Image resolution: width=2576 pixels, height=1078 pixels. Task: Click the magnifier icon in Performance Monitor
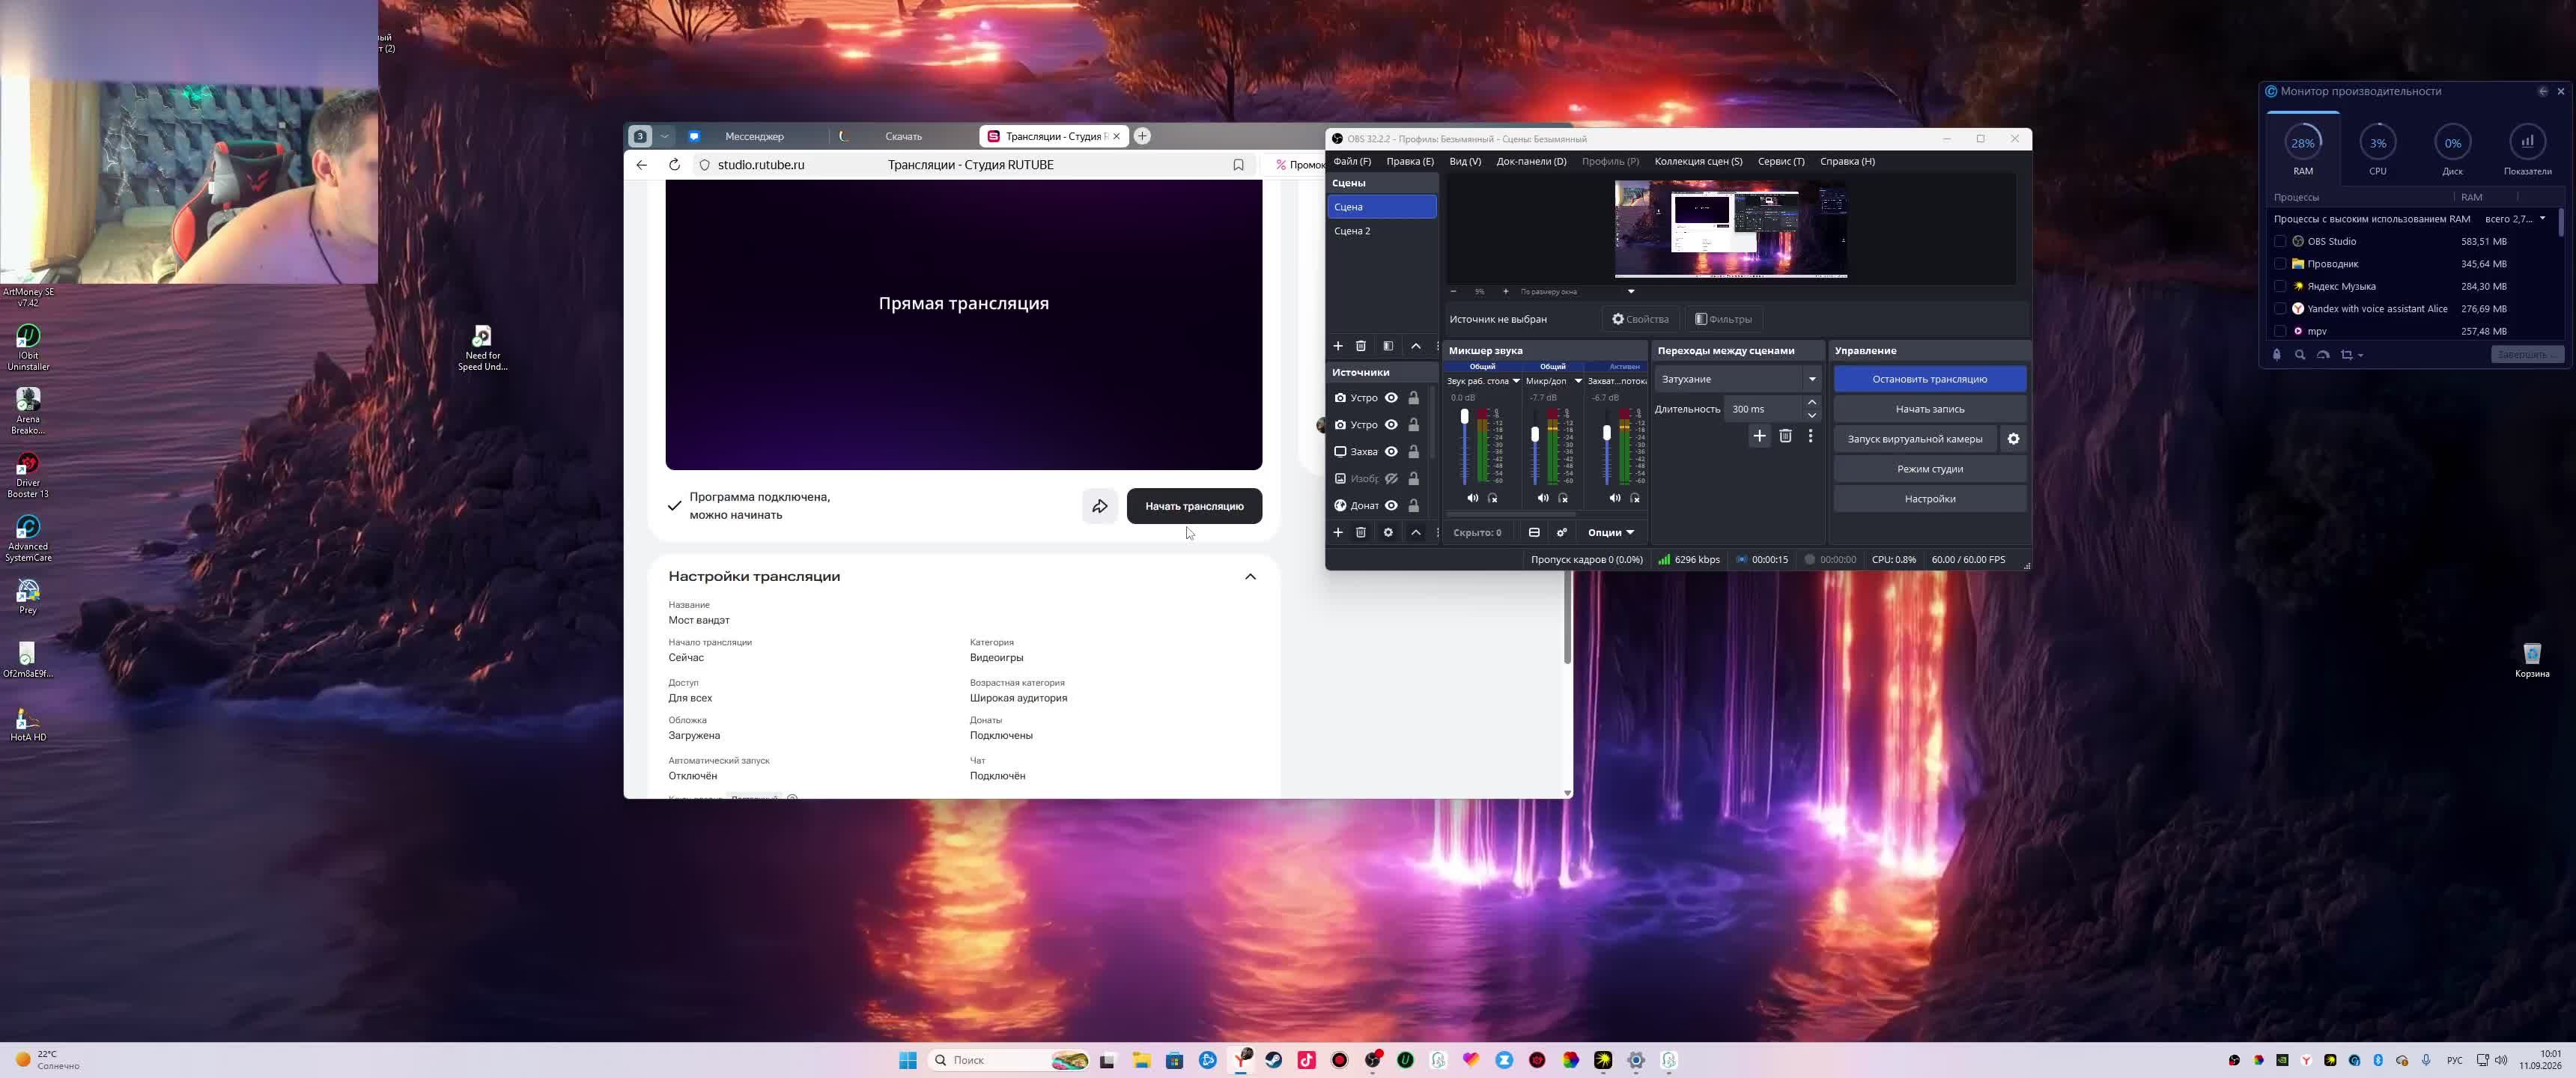click(2300, 355)
